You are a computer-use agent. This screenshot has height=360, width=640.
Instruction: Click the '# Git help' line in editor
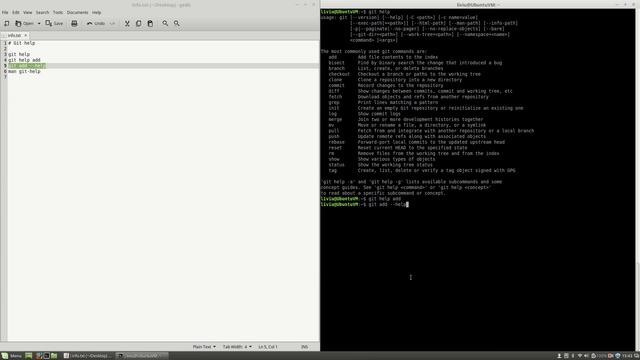(22, 43)
